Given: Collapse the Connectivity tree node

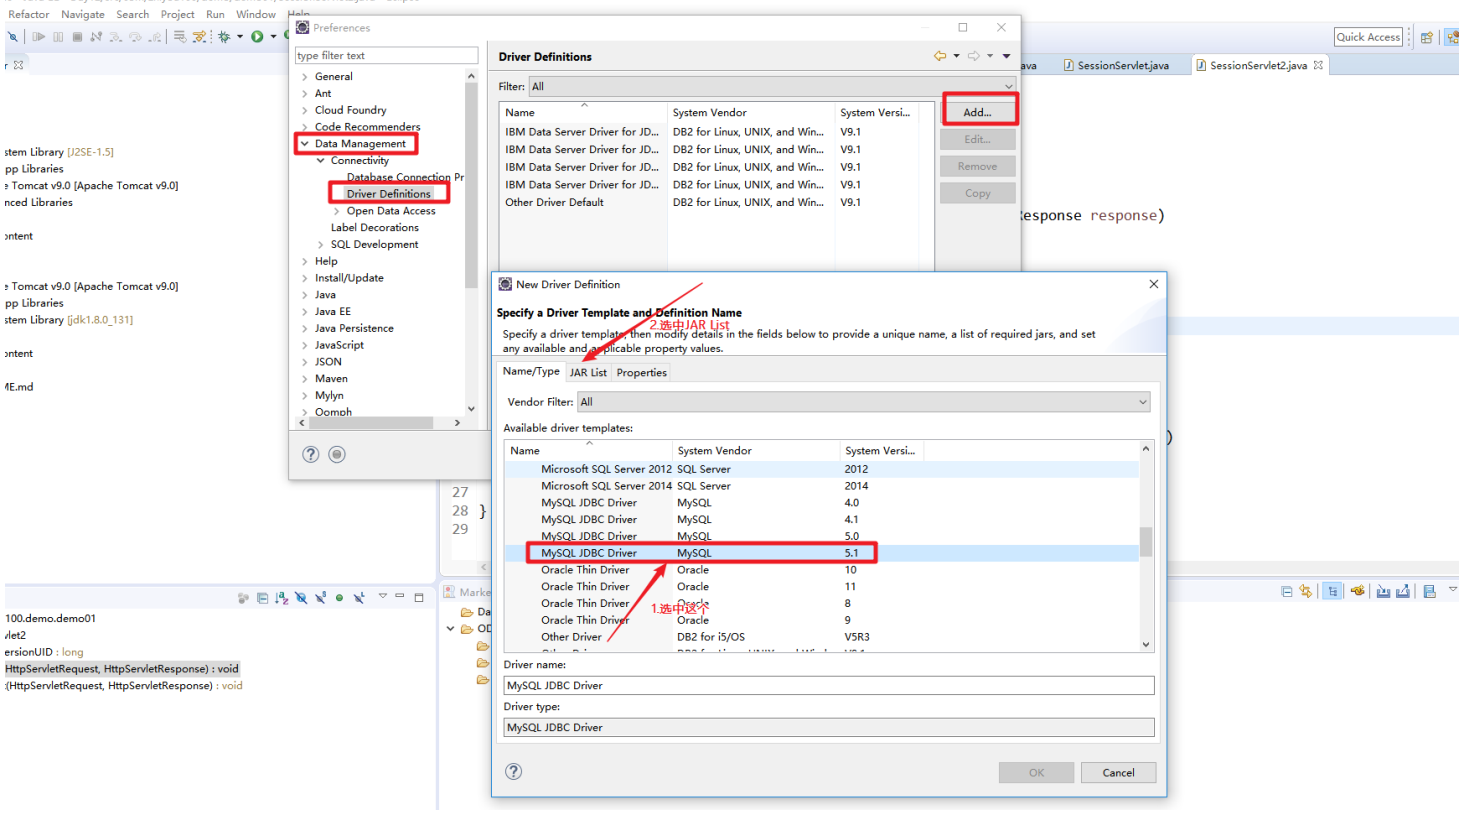Looking at the screenshot, I should 321,161.
